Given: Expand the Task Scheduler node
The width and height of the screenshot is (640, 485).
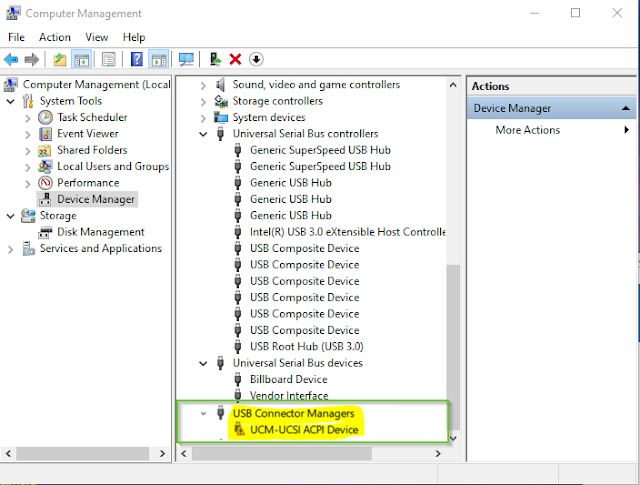Looking at the screenshot, I should pyautogui.click(x=28, y=118).
